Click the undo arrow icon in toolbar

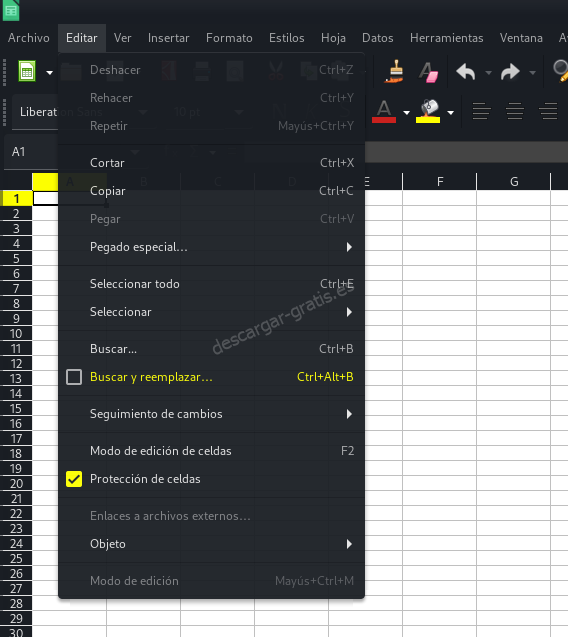(x=466, y=72)
